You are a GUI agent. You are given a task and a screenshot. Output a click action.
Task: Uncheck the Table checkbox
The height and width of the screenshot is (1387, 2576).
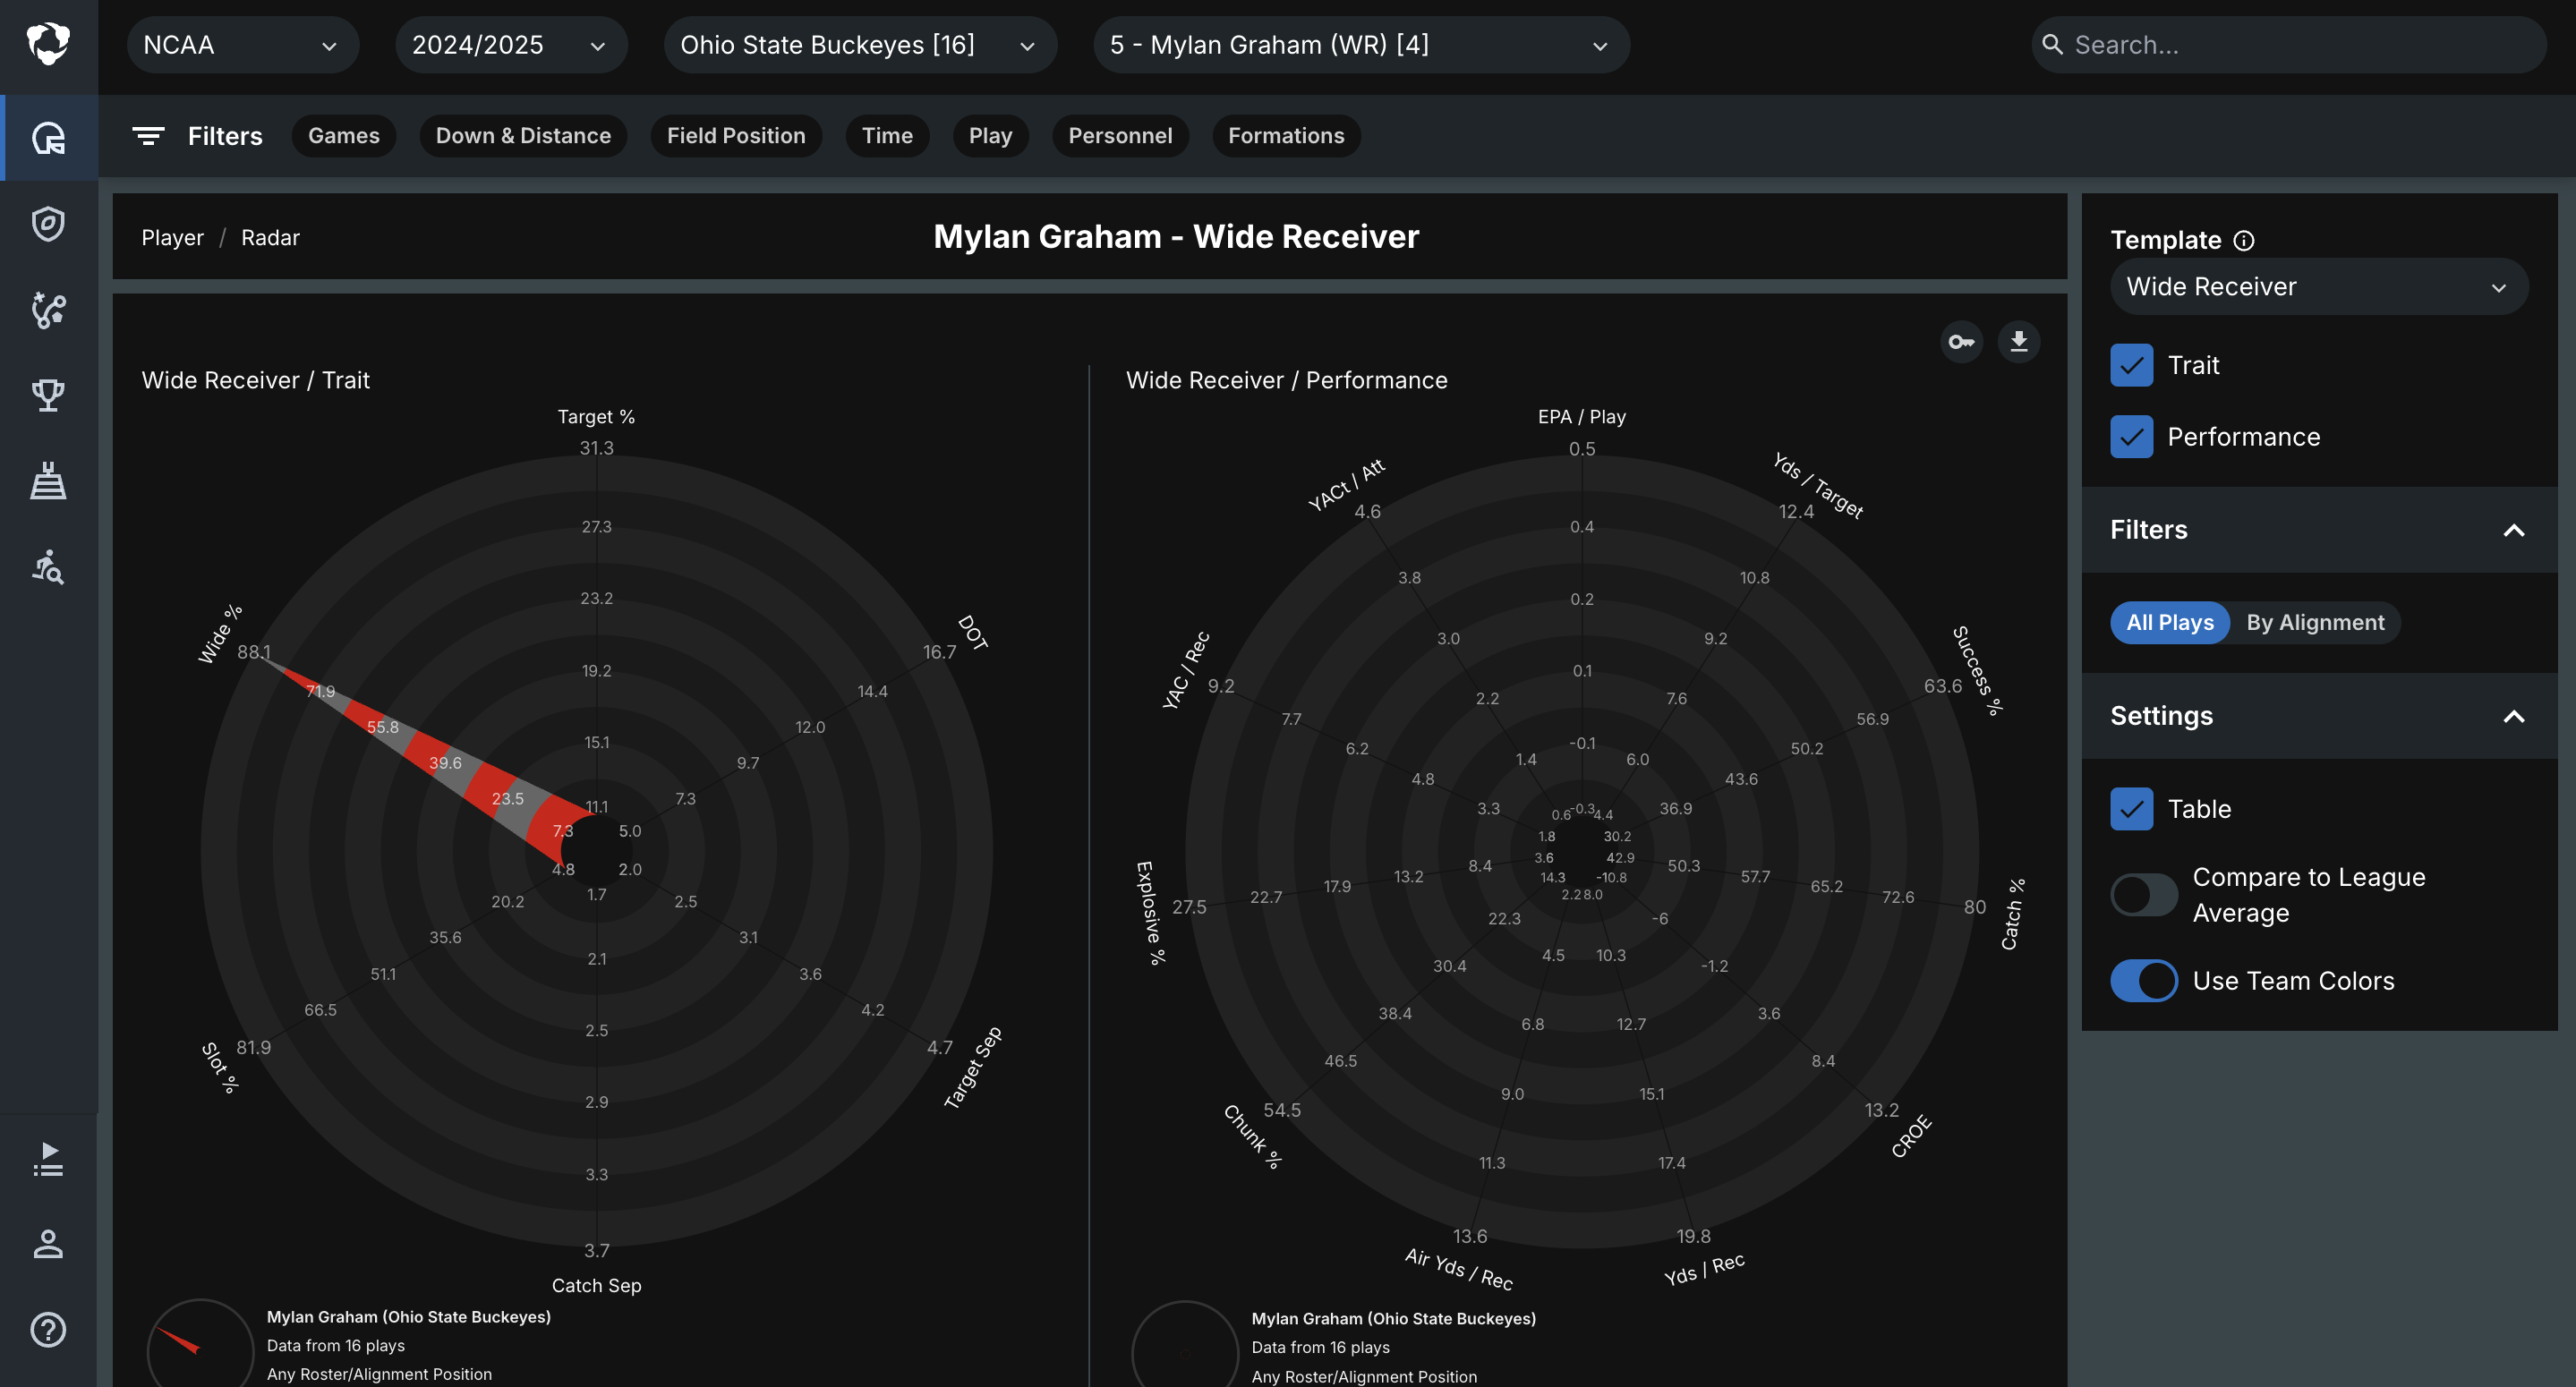(x=2131, y=809)
